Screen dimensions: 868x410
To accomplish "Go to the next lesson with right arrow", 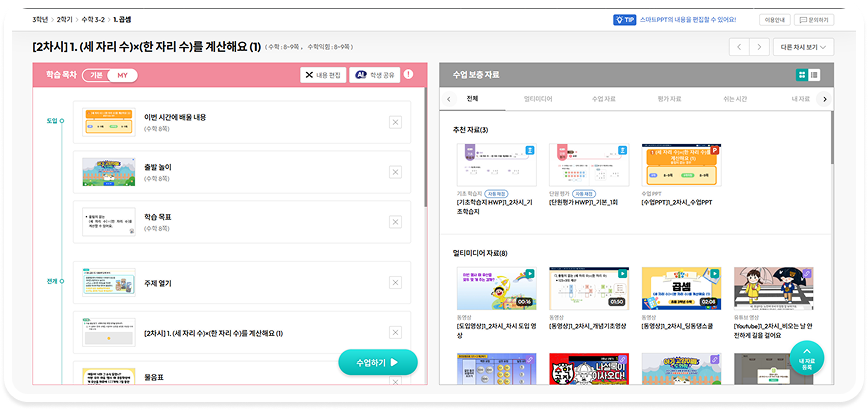I will [760, 47].
